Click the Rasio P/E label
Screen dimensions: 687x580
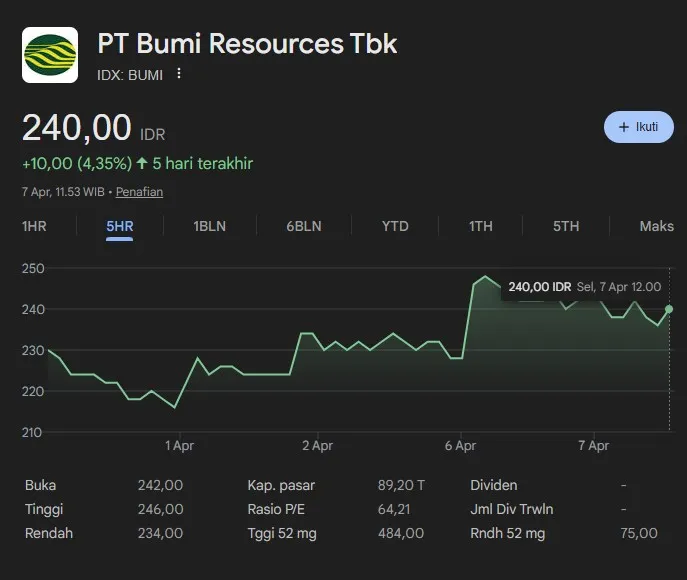click(276, 509)
